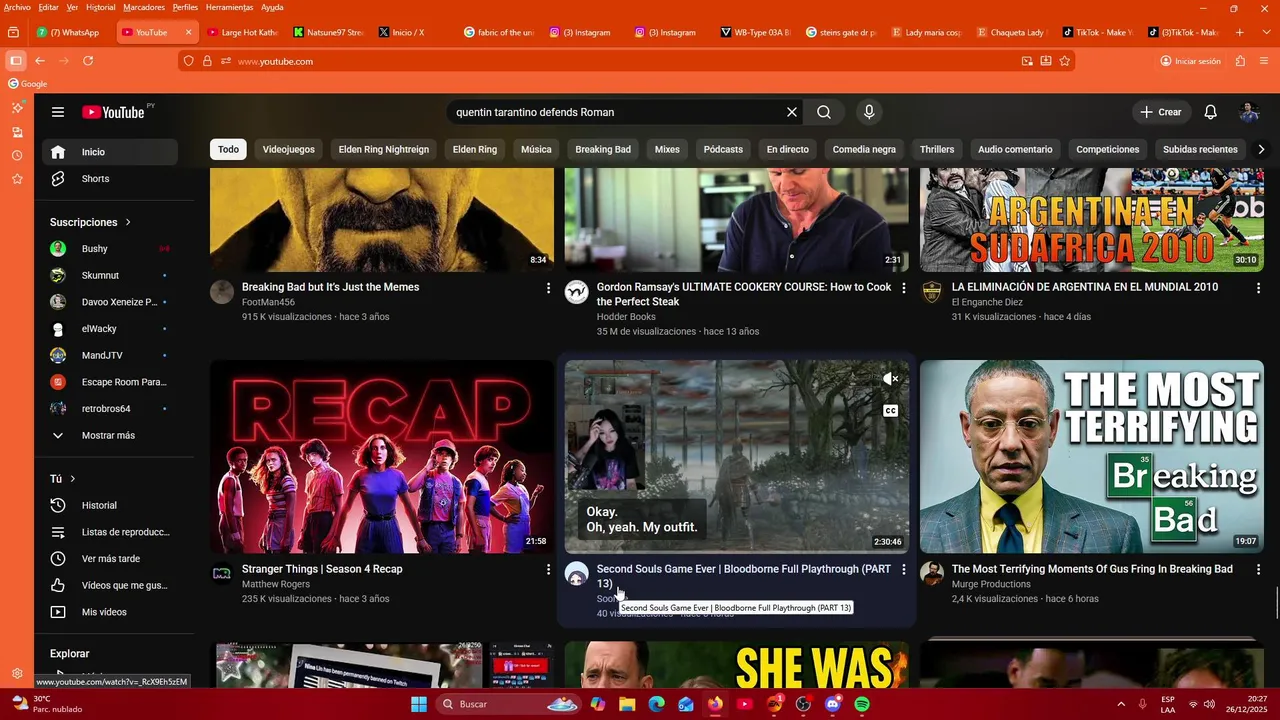This screenshot has width=1280, height=720.
Task: Click the YouTube logo
Action: click(113, 112)
